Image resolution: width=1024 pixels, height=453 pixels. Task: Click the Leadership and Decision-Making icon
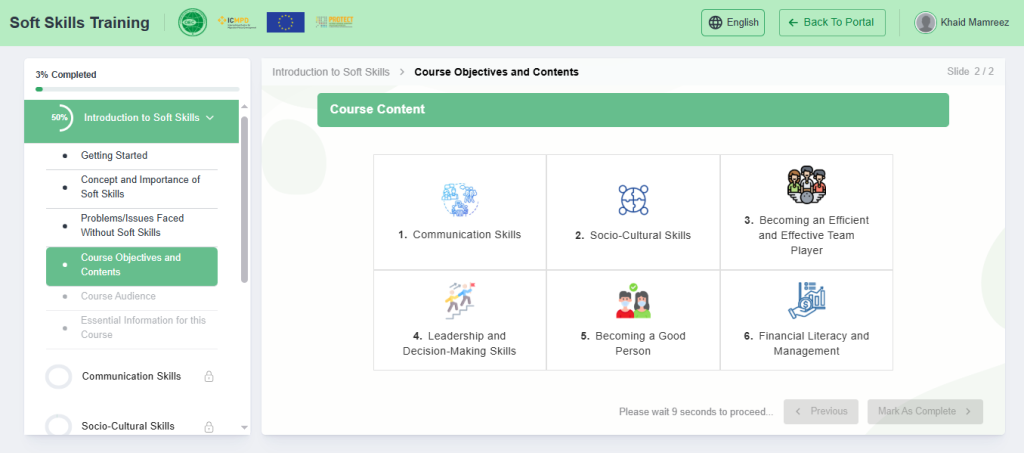tap(460, 300)
